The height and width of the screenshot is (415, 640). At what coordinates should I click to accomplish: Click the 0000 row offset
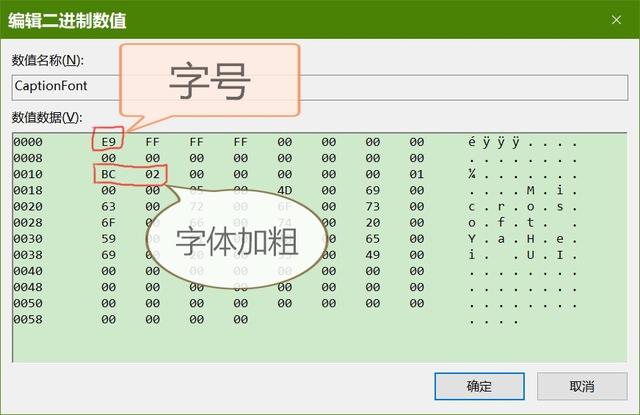pos(28,142)
